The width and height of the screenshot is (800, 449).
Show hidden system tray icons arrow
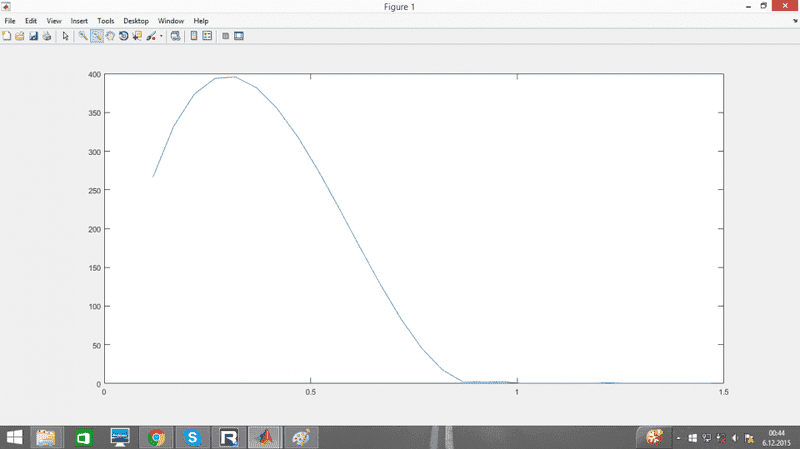[680, 437]
